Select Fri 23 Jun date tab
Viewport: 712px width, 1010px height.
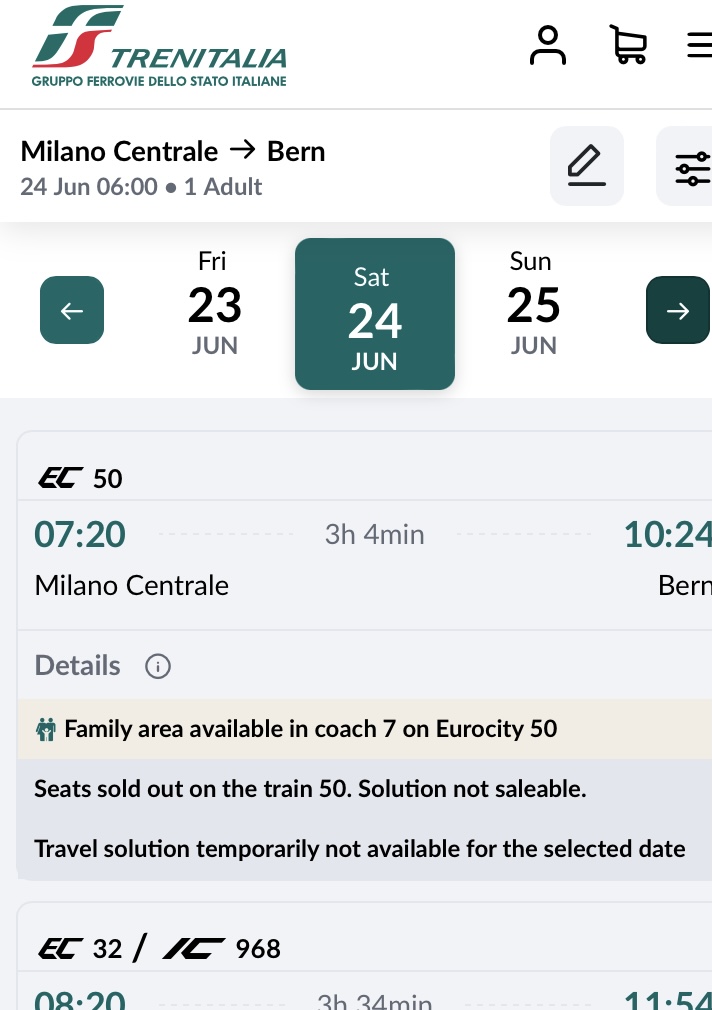pos(215,303)
